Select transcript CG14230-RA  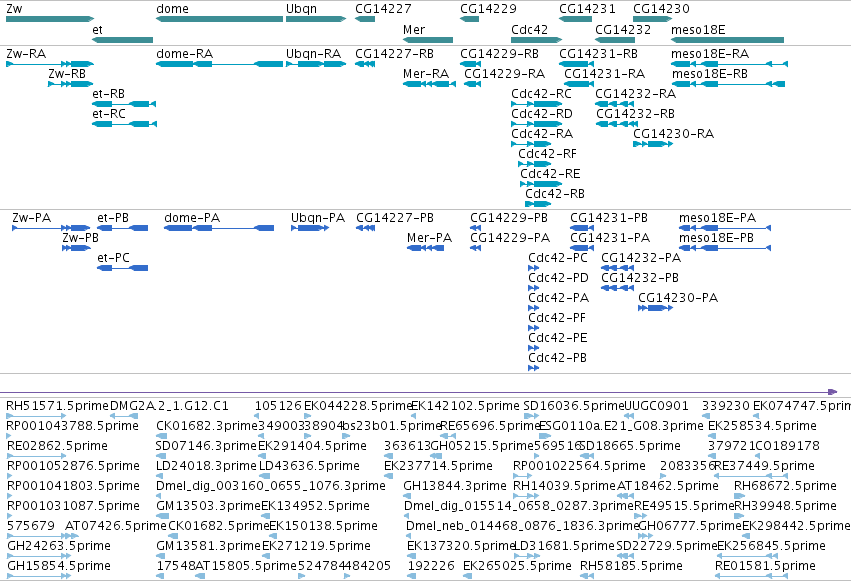pos(653,144)
